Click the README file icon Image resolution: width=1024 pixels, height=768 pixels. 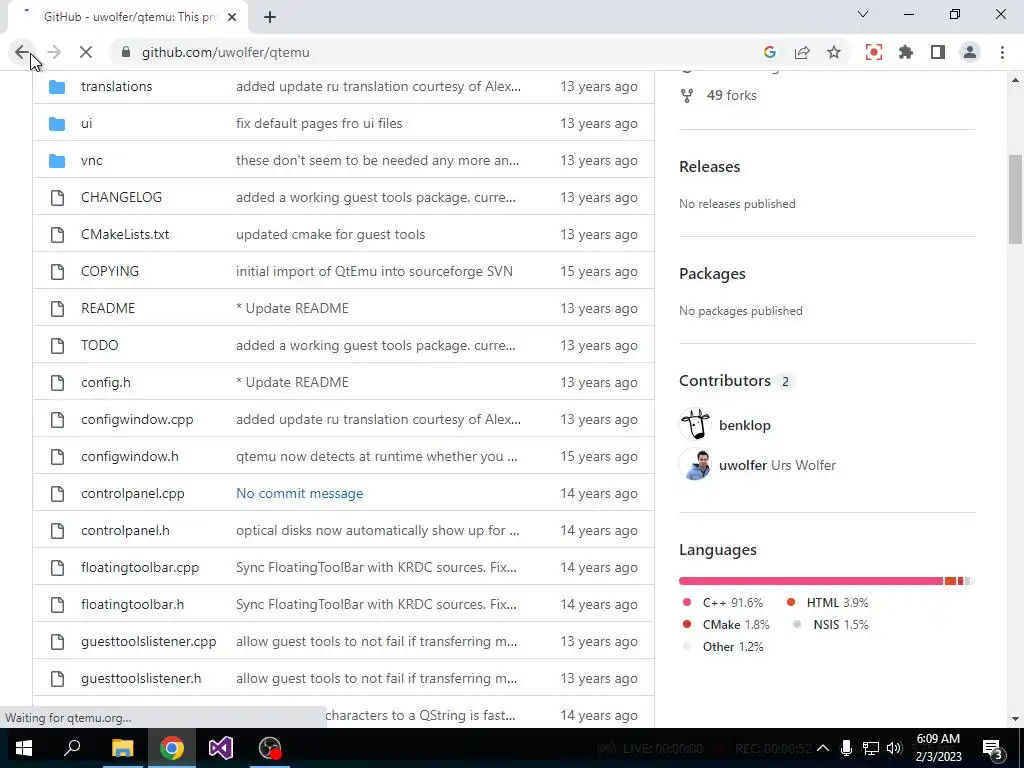click(x=57, y=308)
